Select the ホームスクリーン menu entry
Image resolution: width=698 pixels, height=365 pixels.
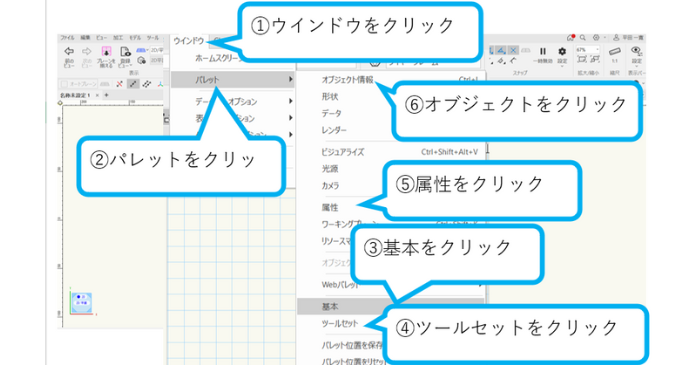pyautogui.click(x=218, y=58)
